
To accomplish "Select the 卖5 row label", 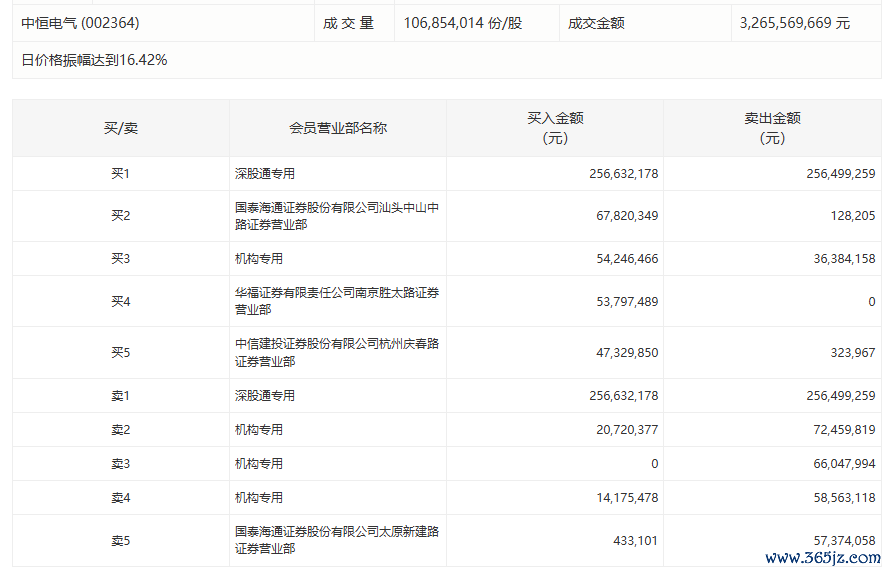I will (121, 541).
